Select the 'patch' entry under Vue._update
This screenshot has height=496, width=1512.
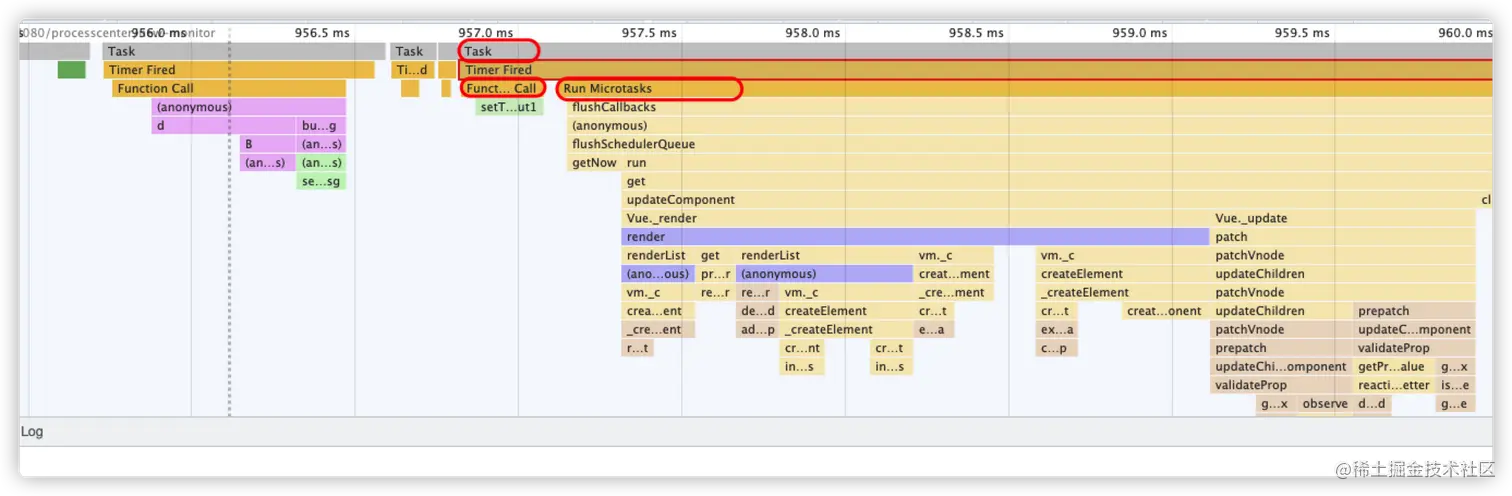point(1343,237)
